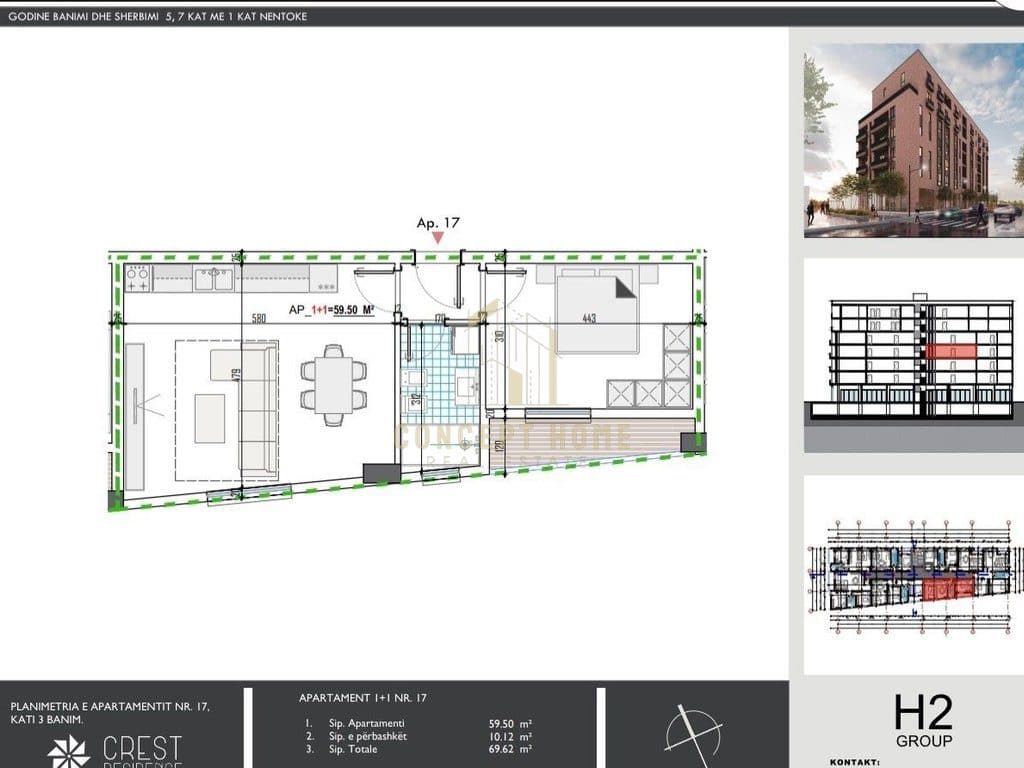
Task: Click the '10.12 m²' shared area value
Action: (x=510, y=737)
